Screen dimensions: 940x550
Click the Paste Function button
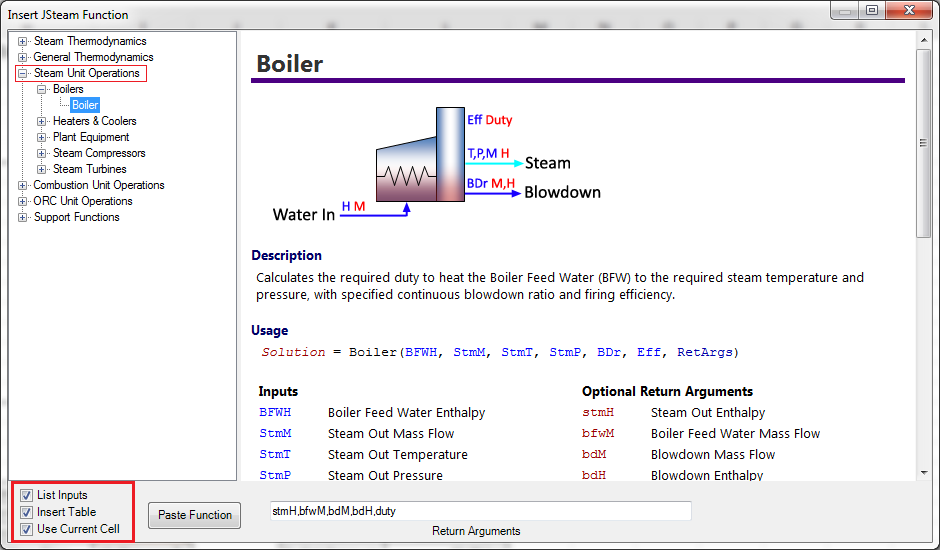click(x=195, y=515)
